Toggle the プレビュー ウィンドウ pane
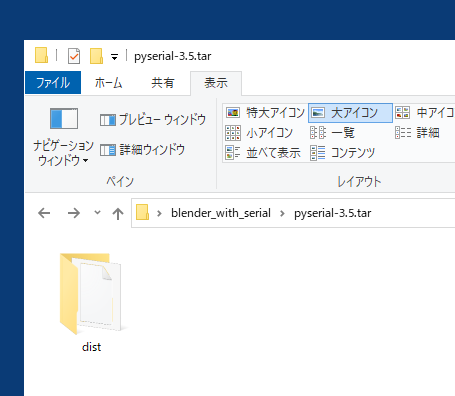This screenshot has height=396, width=455. (153, 119)
